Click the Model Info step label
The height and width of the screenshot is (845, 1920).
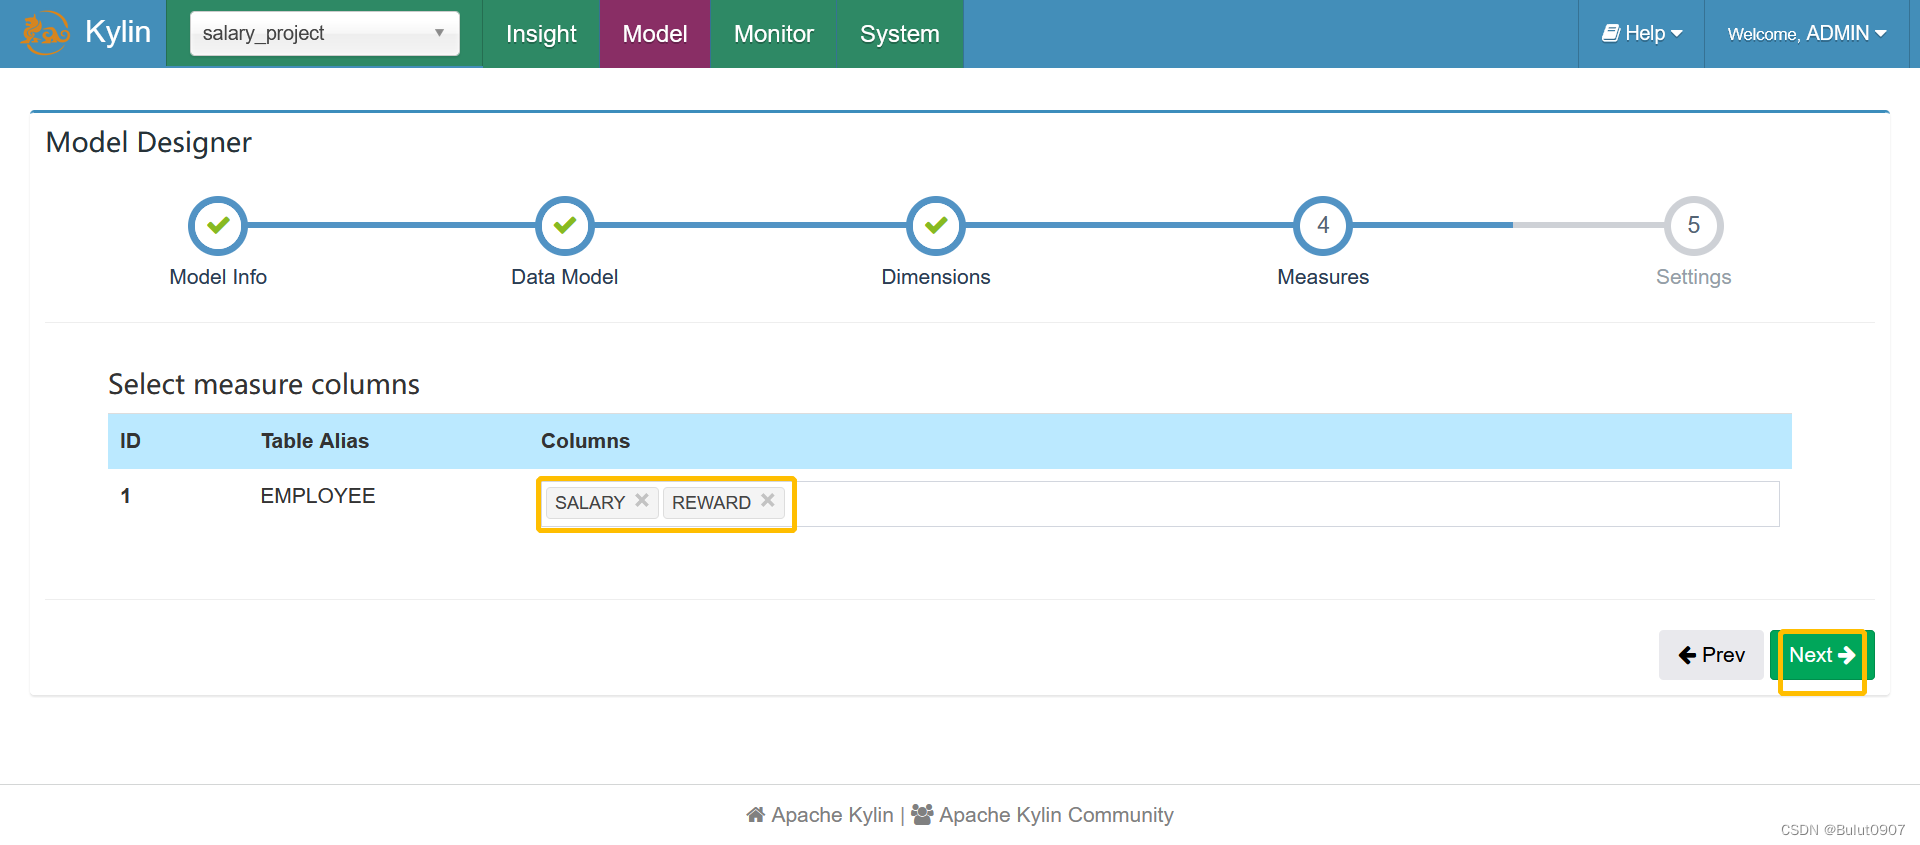pos(218,277)
